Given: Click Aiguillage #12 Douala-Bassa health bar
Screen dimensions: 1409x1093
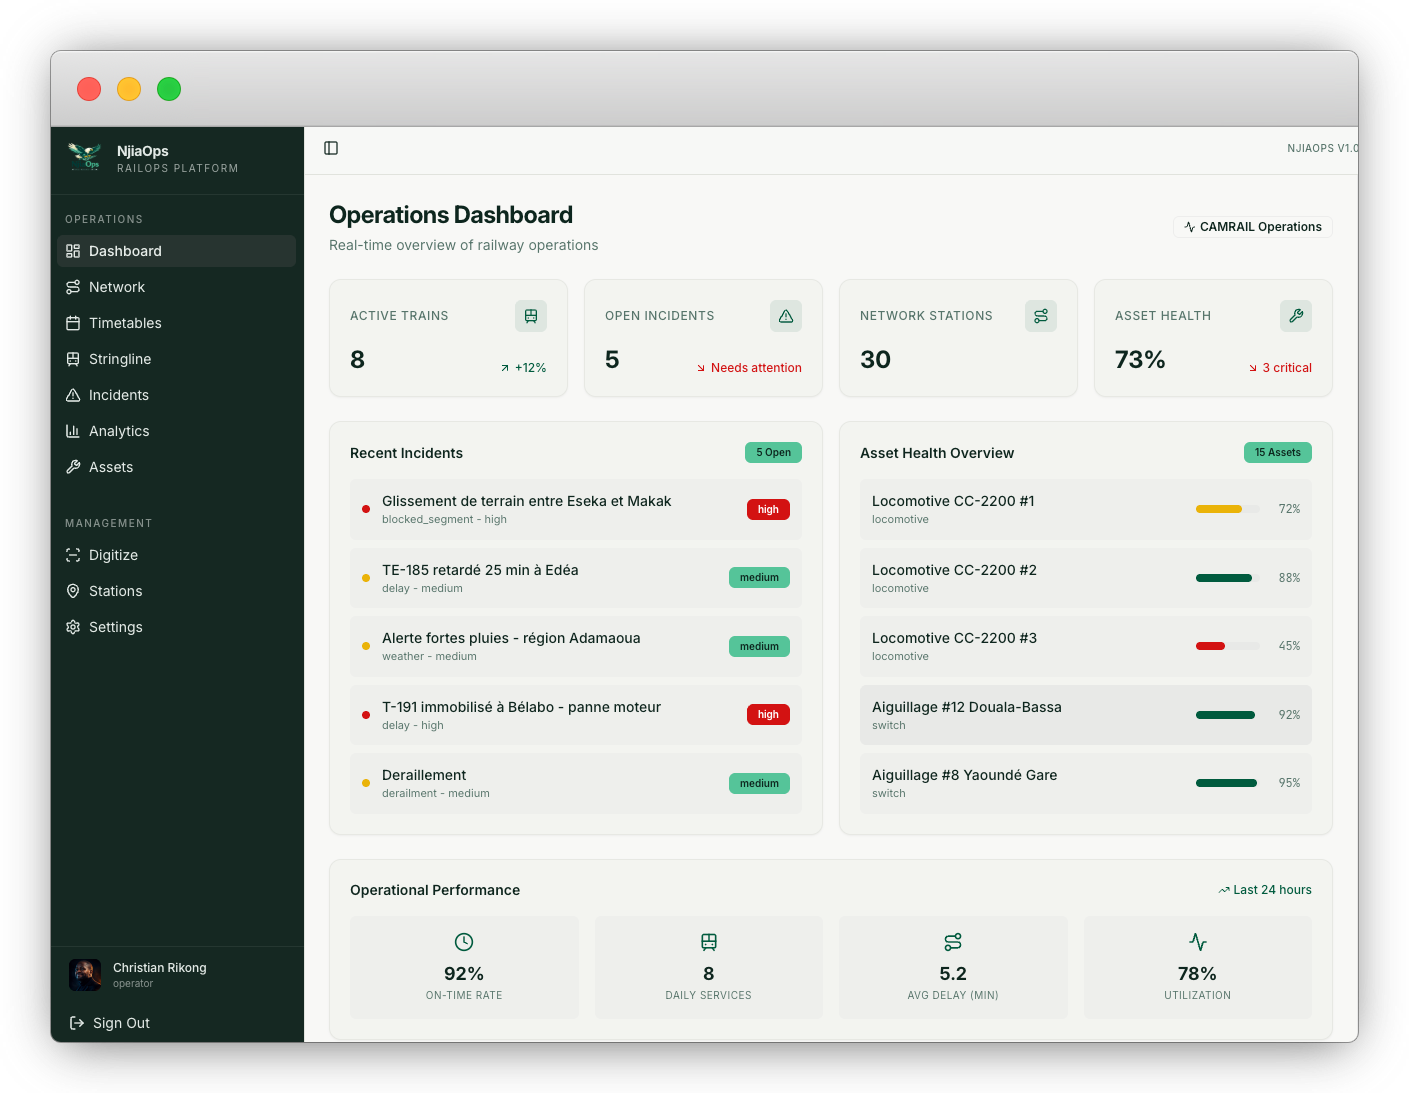Looking at the screenshot, I should point(1228,715).
